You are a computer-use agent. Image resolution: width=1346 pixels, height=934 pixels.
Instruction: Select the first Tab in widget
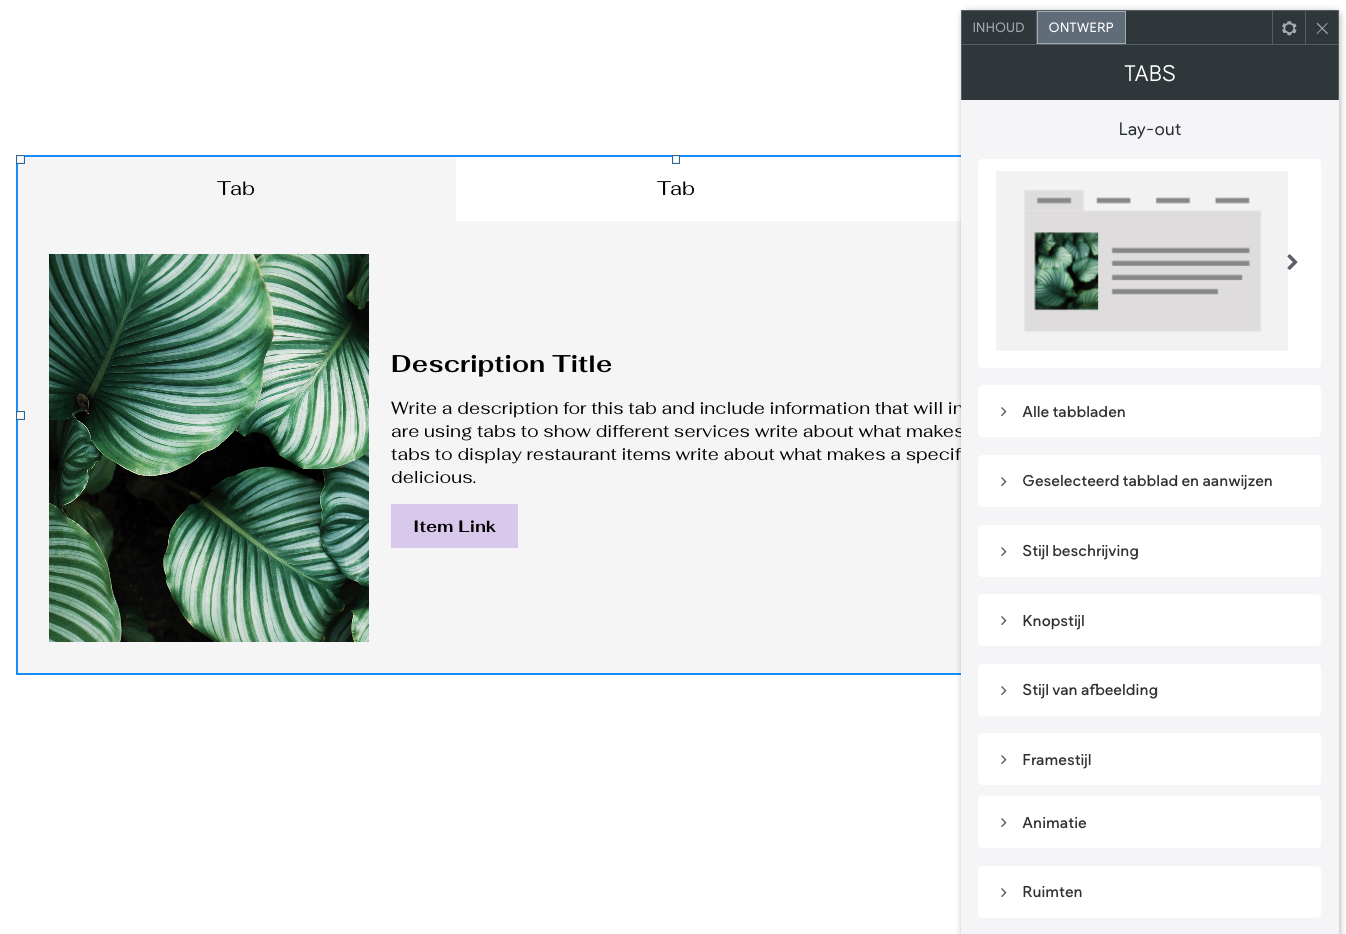pos(236,189)
